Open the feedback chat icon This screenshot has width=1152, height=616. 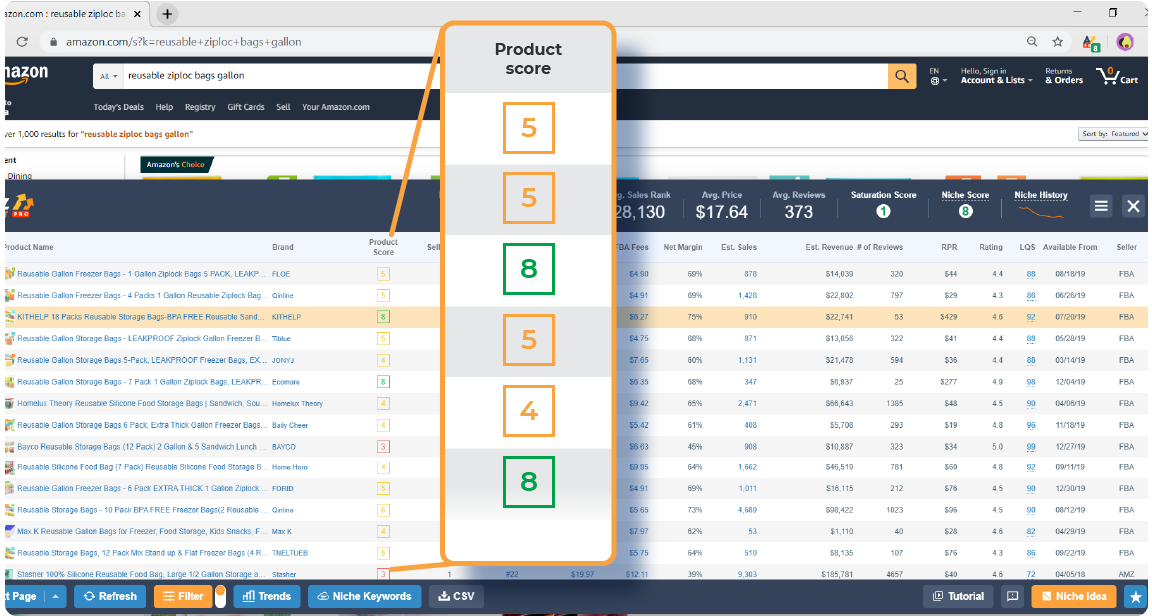pyautogui.click(x=1013, y=596)
